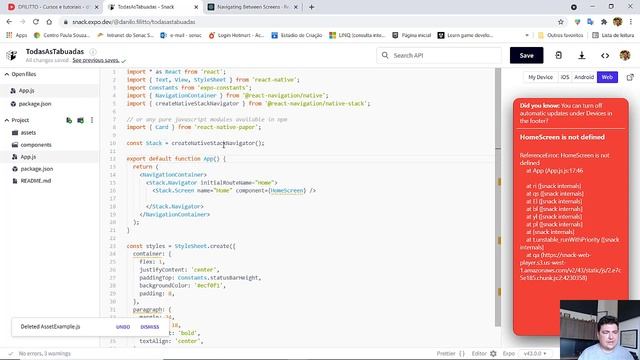Screen dimensions: 640x360
Task: Open the project info icon beside TodasAsTabuadas
Action: pyautogui.click(x=93, y=52)
